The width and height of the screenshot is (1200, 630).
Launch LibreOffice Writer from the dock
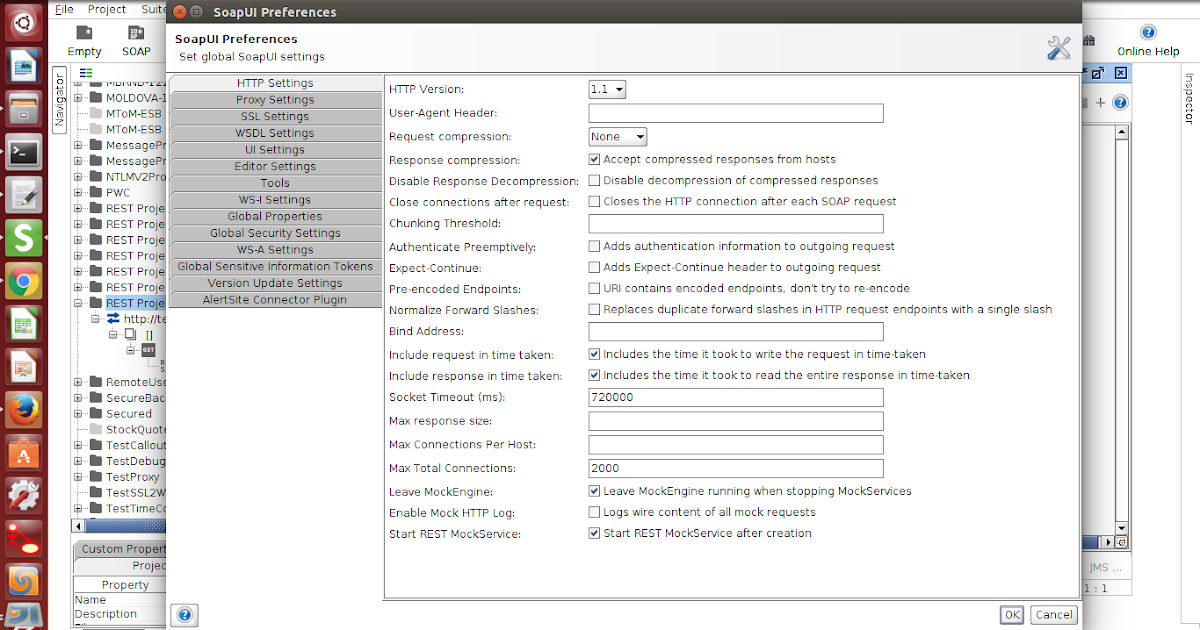(23, 66)
